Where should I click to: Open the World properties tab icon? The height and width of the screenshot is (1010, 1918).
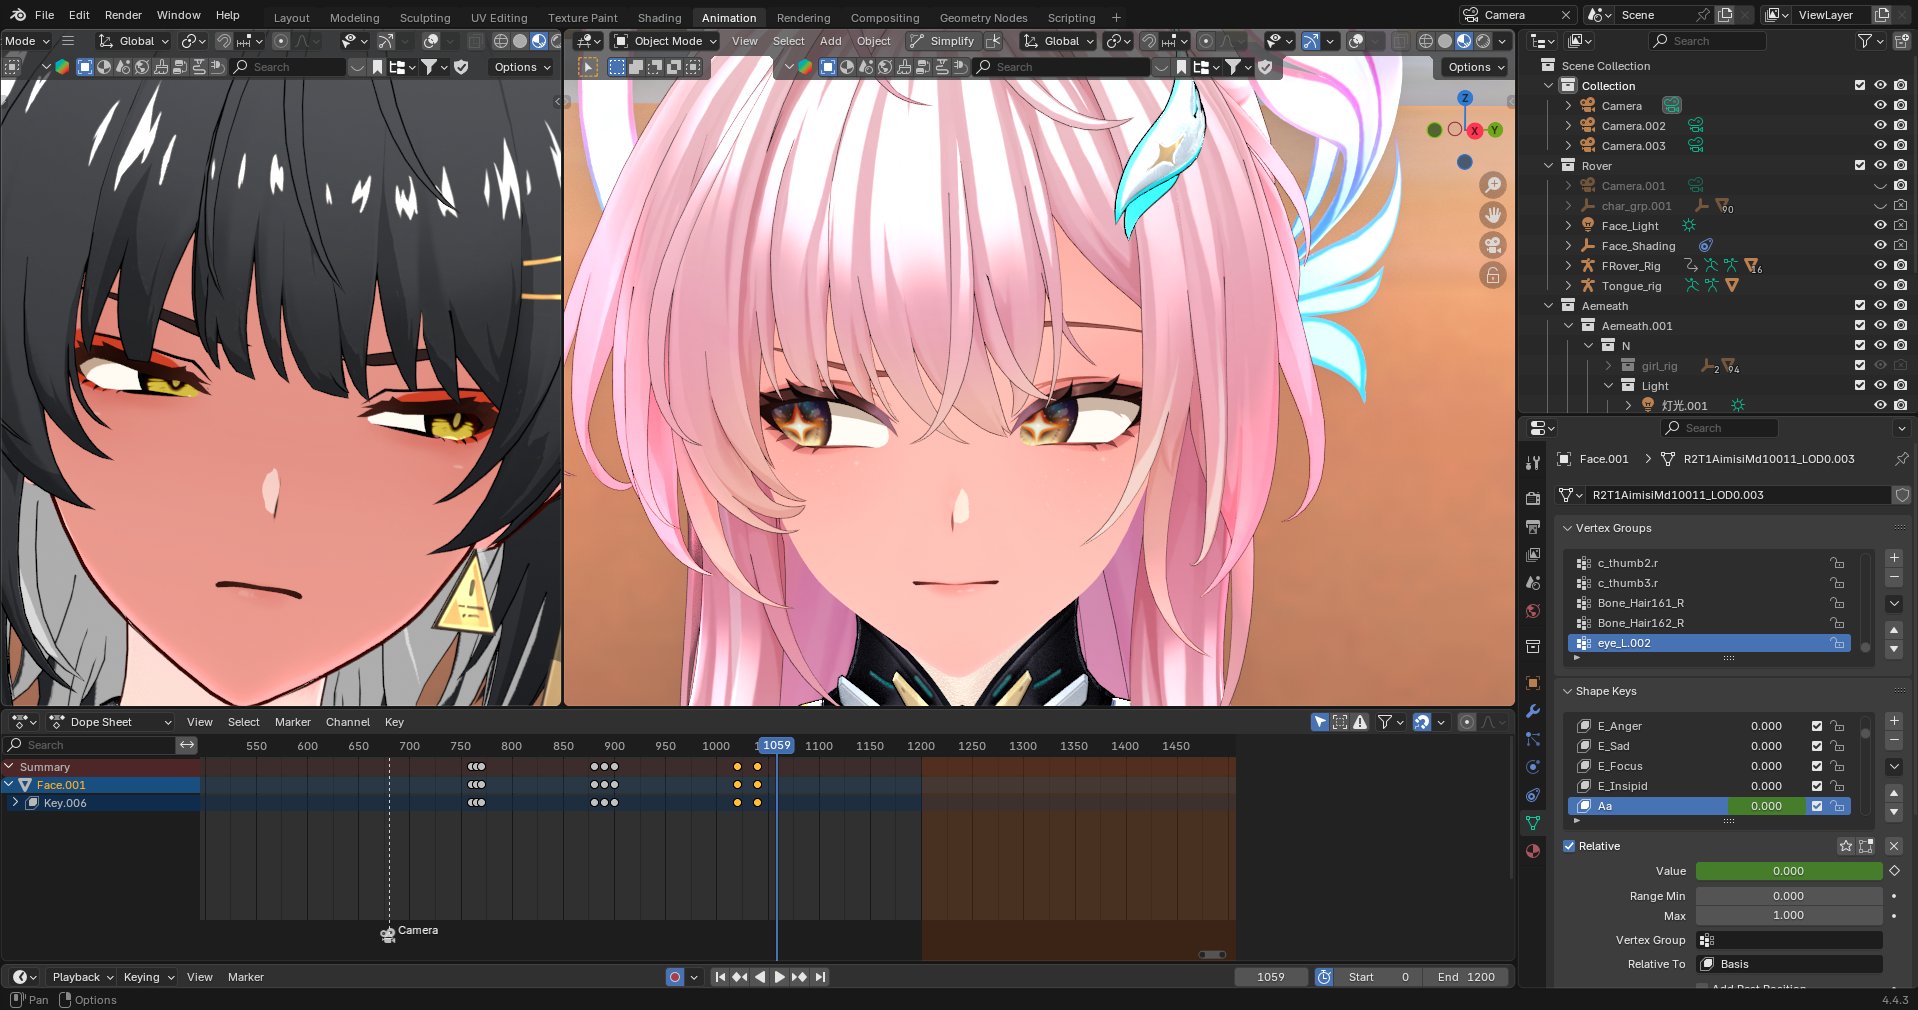[x=1533, y=611]
